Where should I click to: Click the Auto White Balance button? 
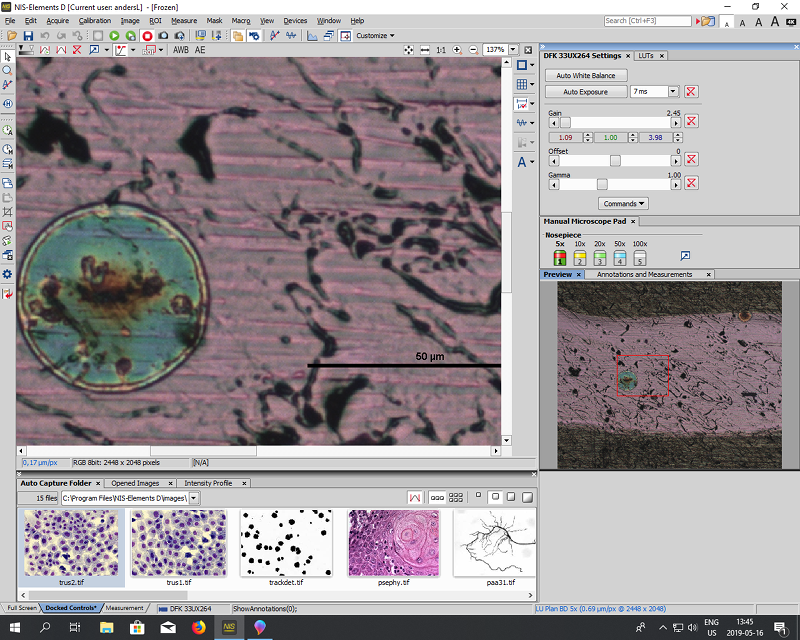(586, 75)
